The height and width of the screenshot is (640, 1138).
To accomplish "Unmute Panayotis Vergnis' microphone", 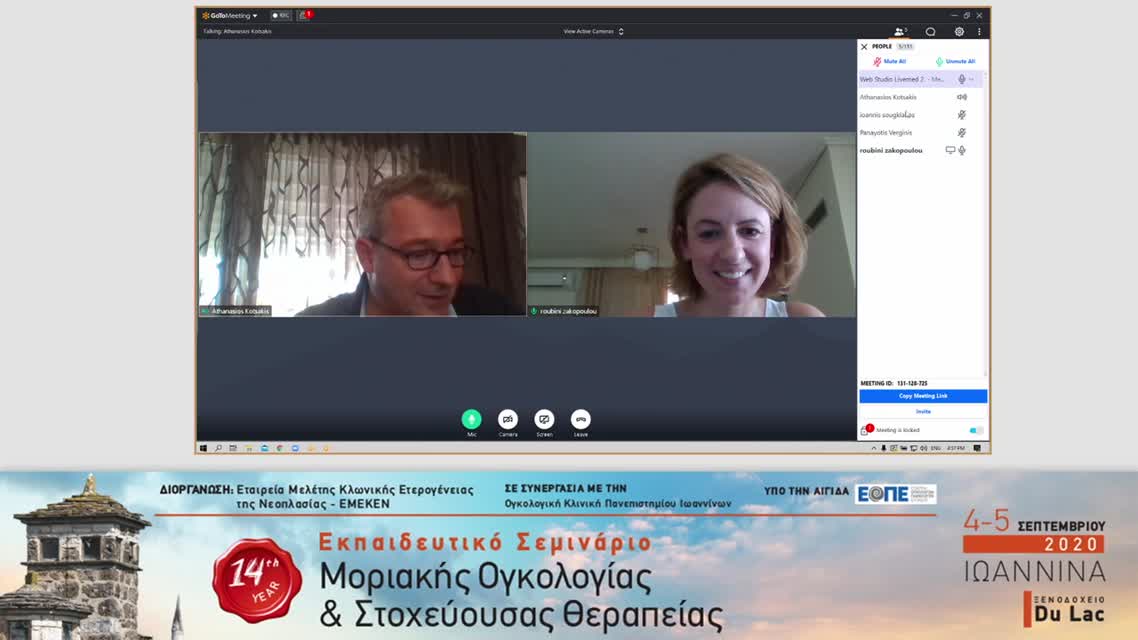I will click(x=962, y=132).
